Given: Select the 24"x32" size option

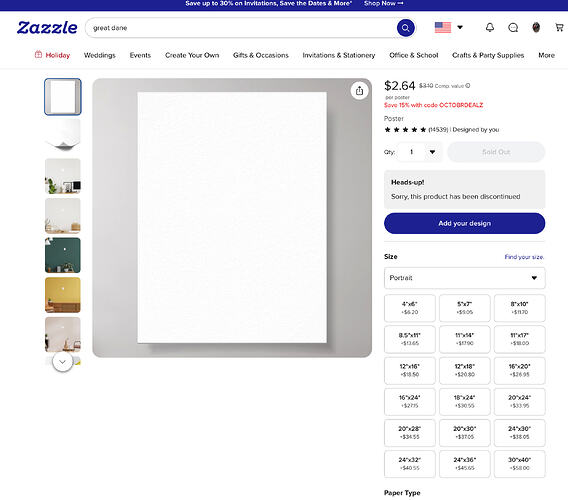Looking at the screenshot, I should (x=409, y=464).
